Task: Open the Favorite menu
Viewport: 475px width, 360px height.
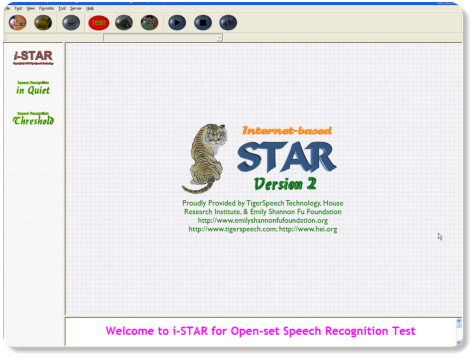Action: [46, 8]
